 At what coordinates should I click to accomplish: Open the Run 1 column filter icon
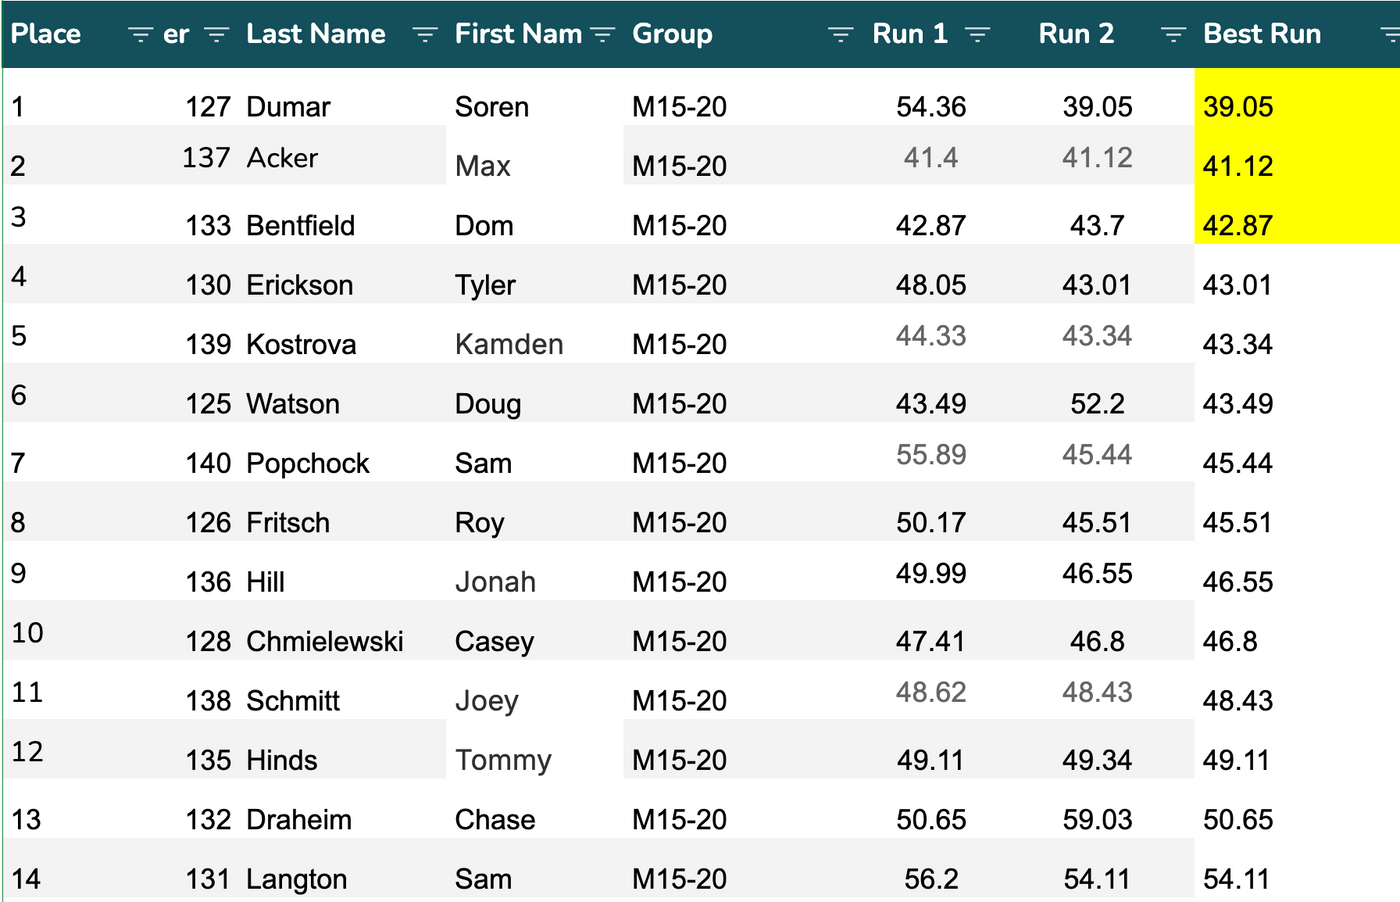coord(977,35)
